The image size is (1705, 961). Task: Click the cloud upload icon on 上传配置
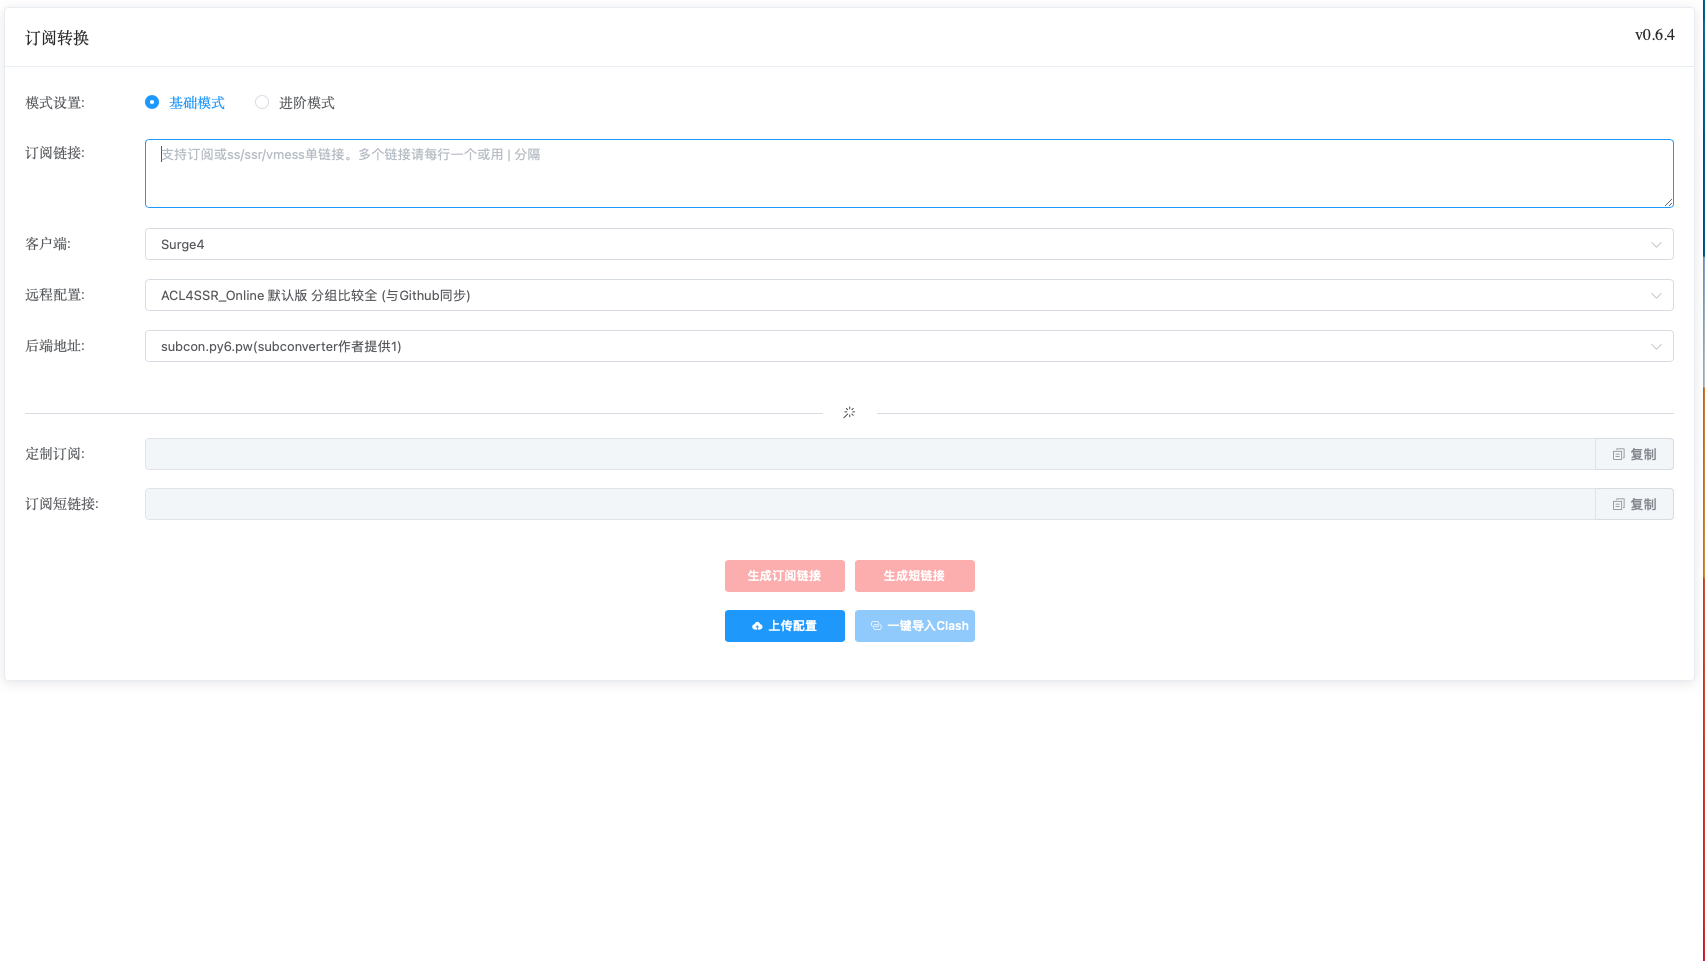[x=757, y=626]
